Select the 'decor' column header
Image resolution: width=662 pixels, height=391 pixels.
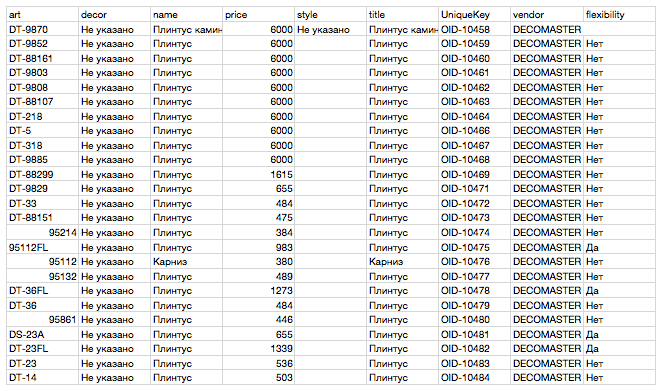[114, 15]
